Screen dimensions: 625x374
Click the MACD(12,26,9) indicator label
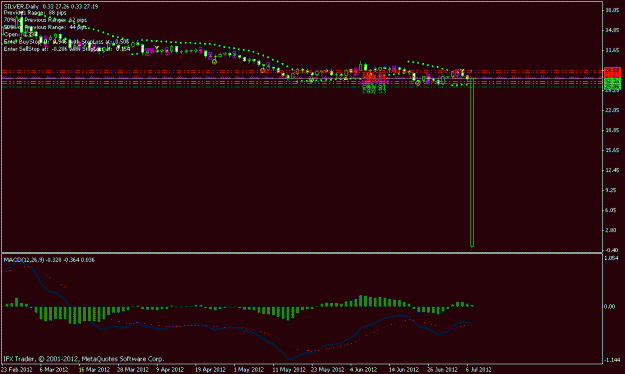(49, 260)
